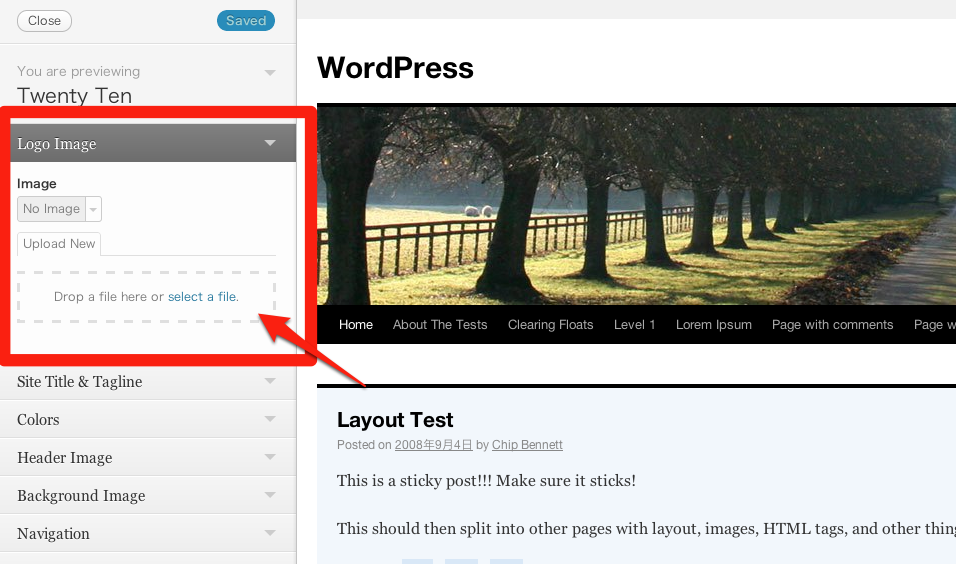Expand the Colors section arrow
This screenshot has height=564, width=956.
(x=270, y=419)
